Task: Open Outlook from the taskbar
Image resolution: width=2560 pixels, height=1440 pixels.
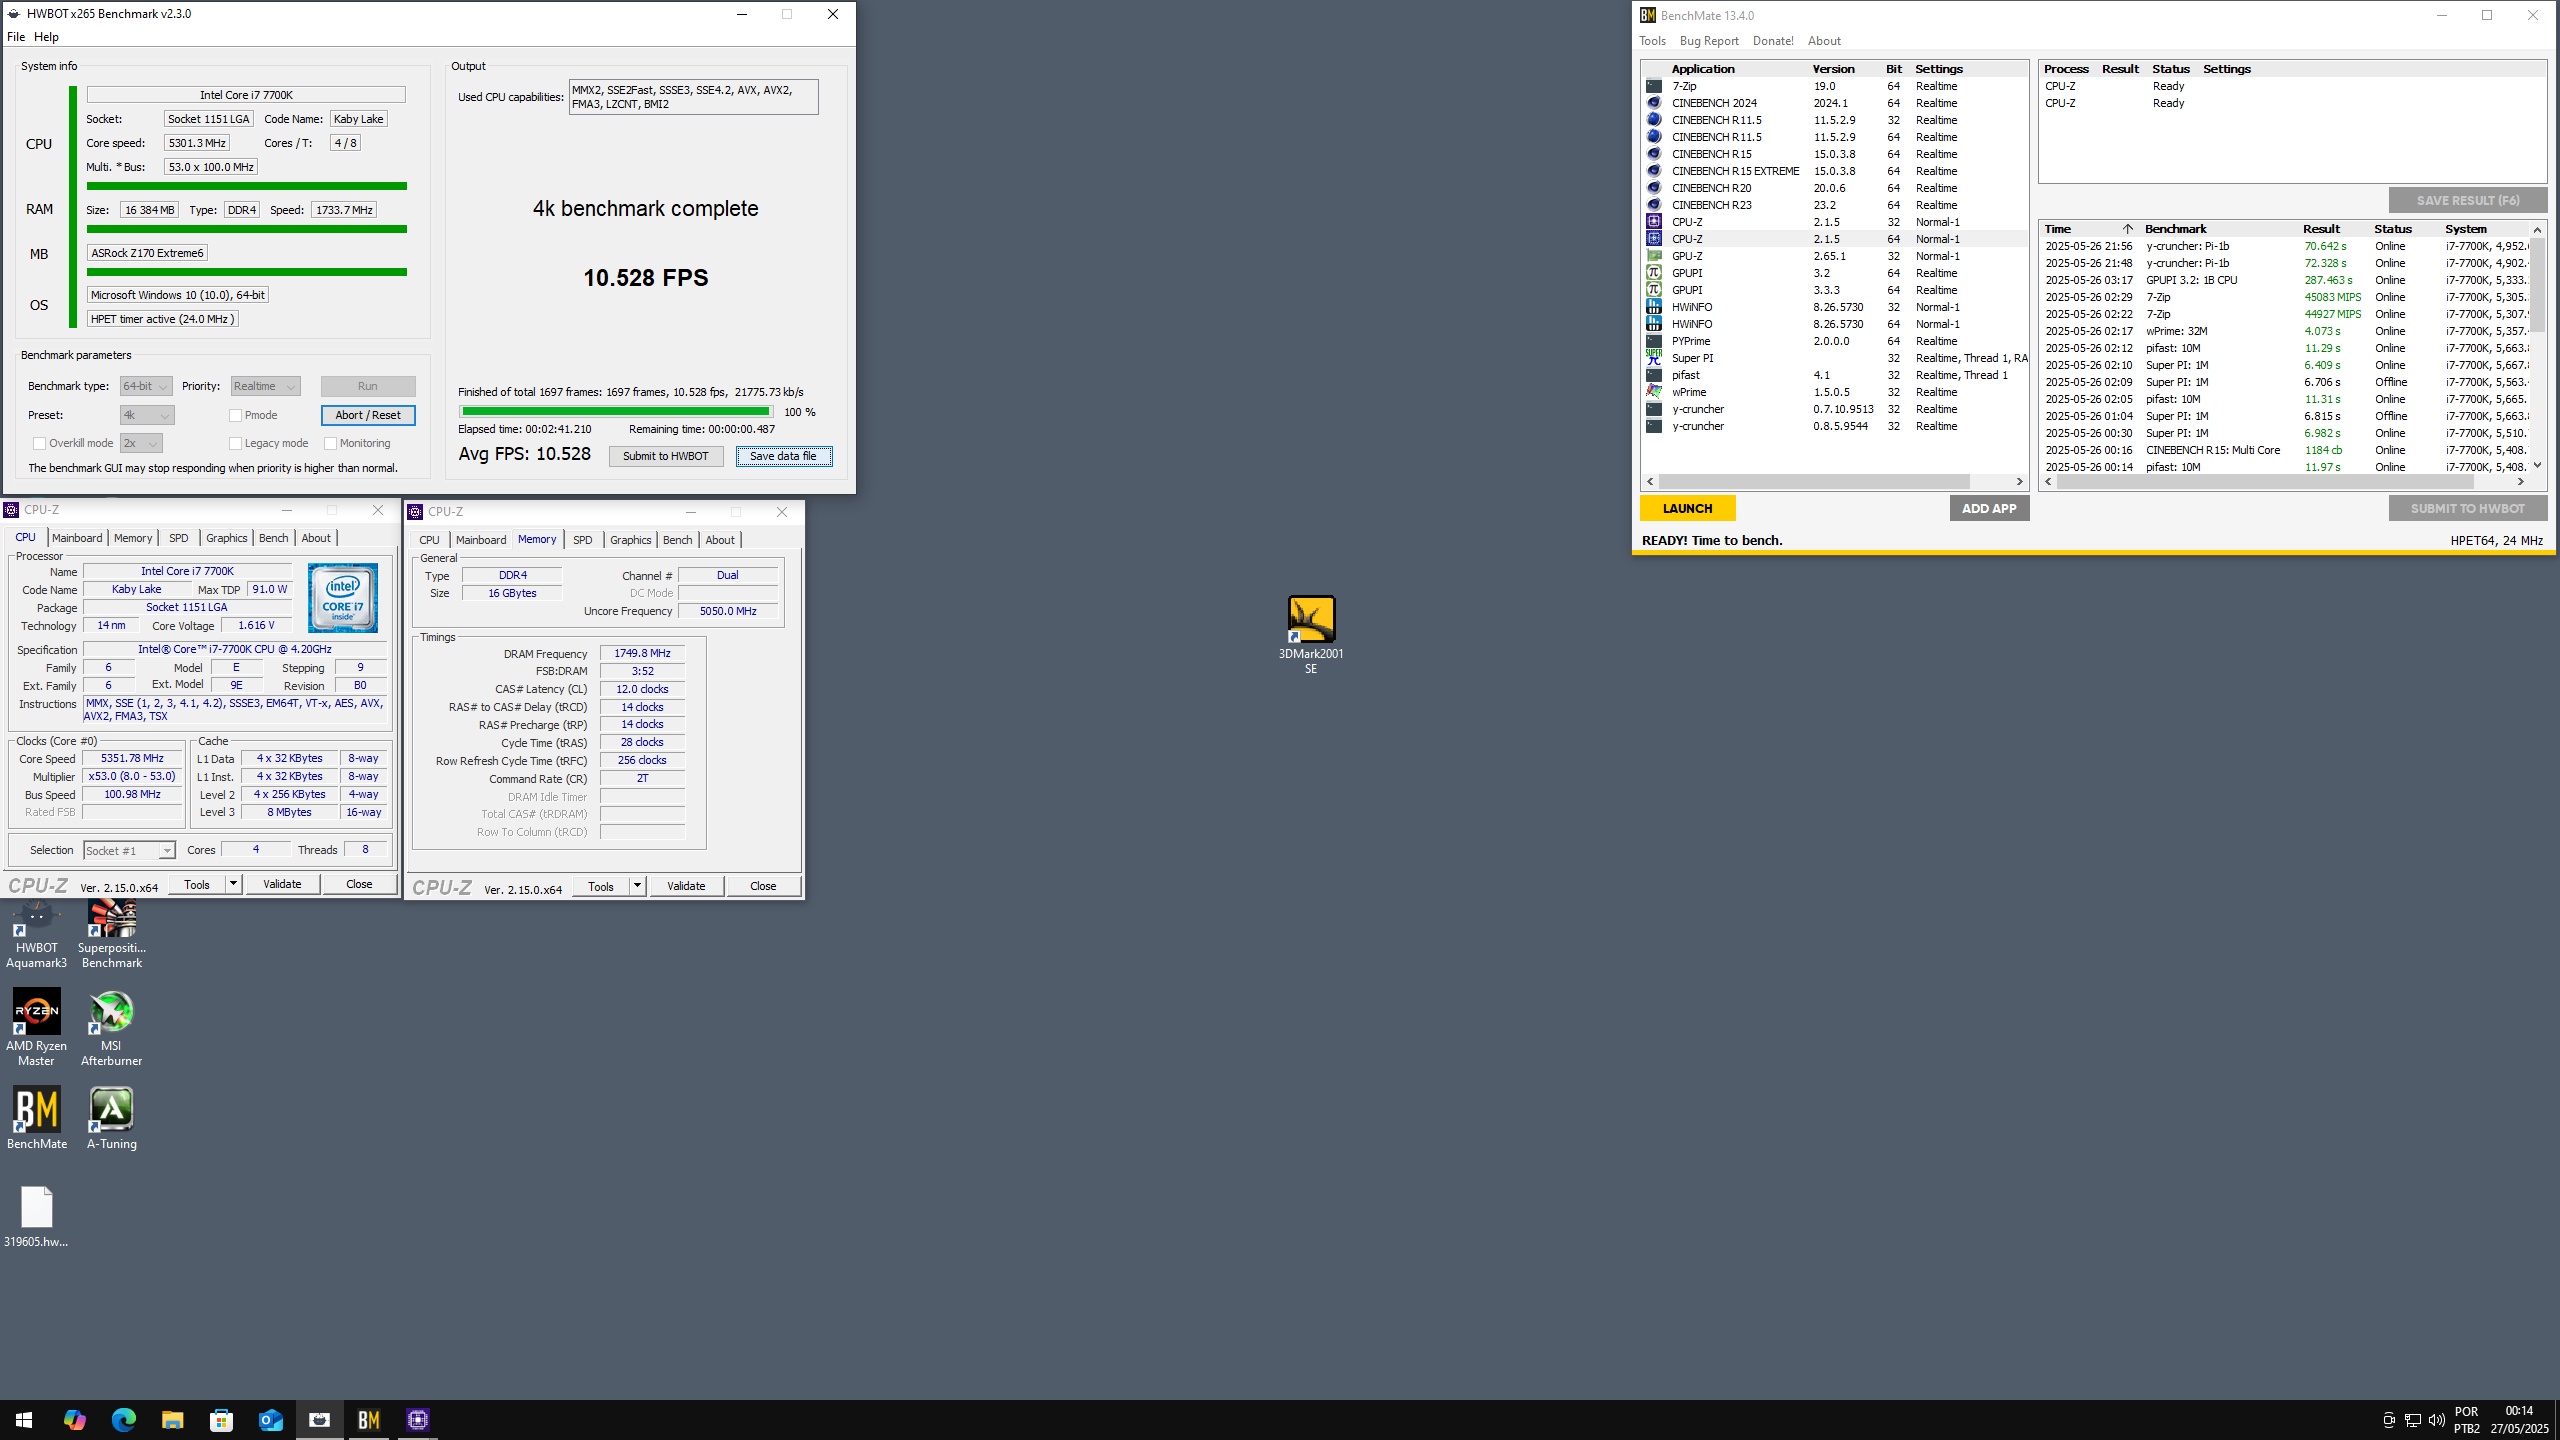Action: (270, 1420)
